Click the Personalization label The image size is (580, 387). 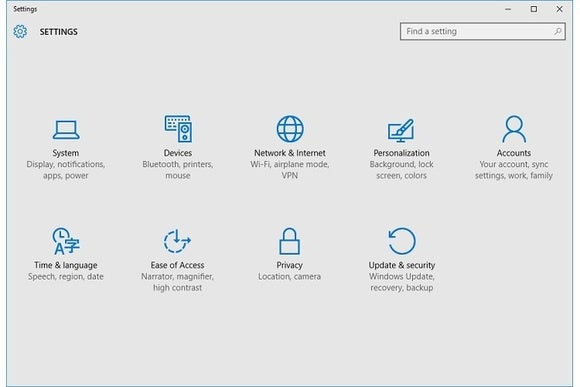click(401, 153)
